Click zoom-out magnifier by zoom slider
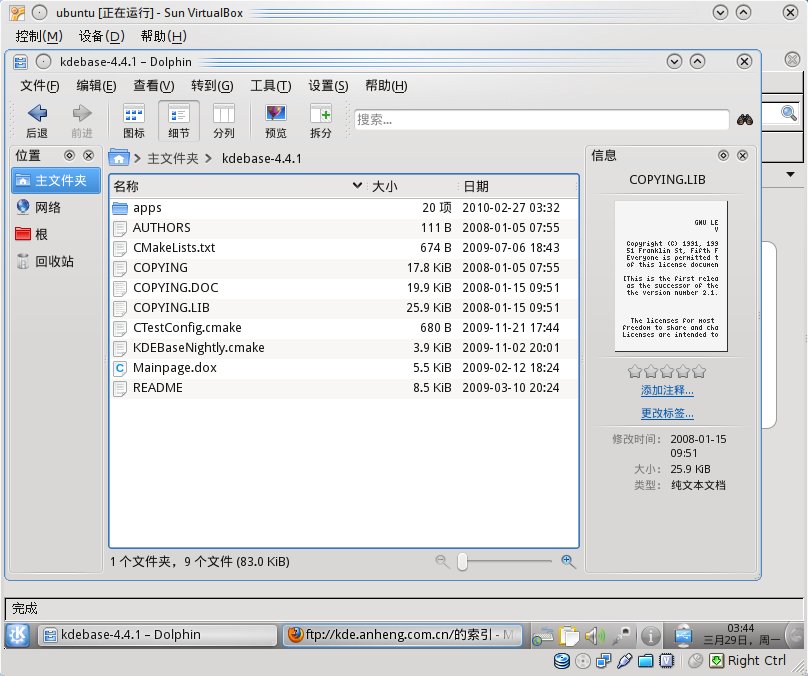Screen dimensions: 808x676 [442, 561]
